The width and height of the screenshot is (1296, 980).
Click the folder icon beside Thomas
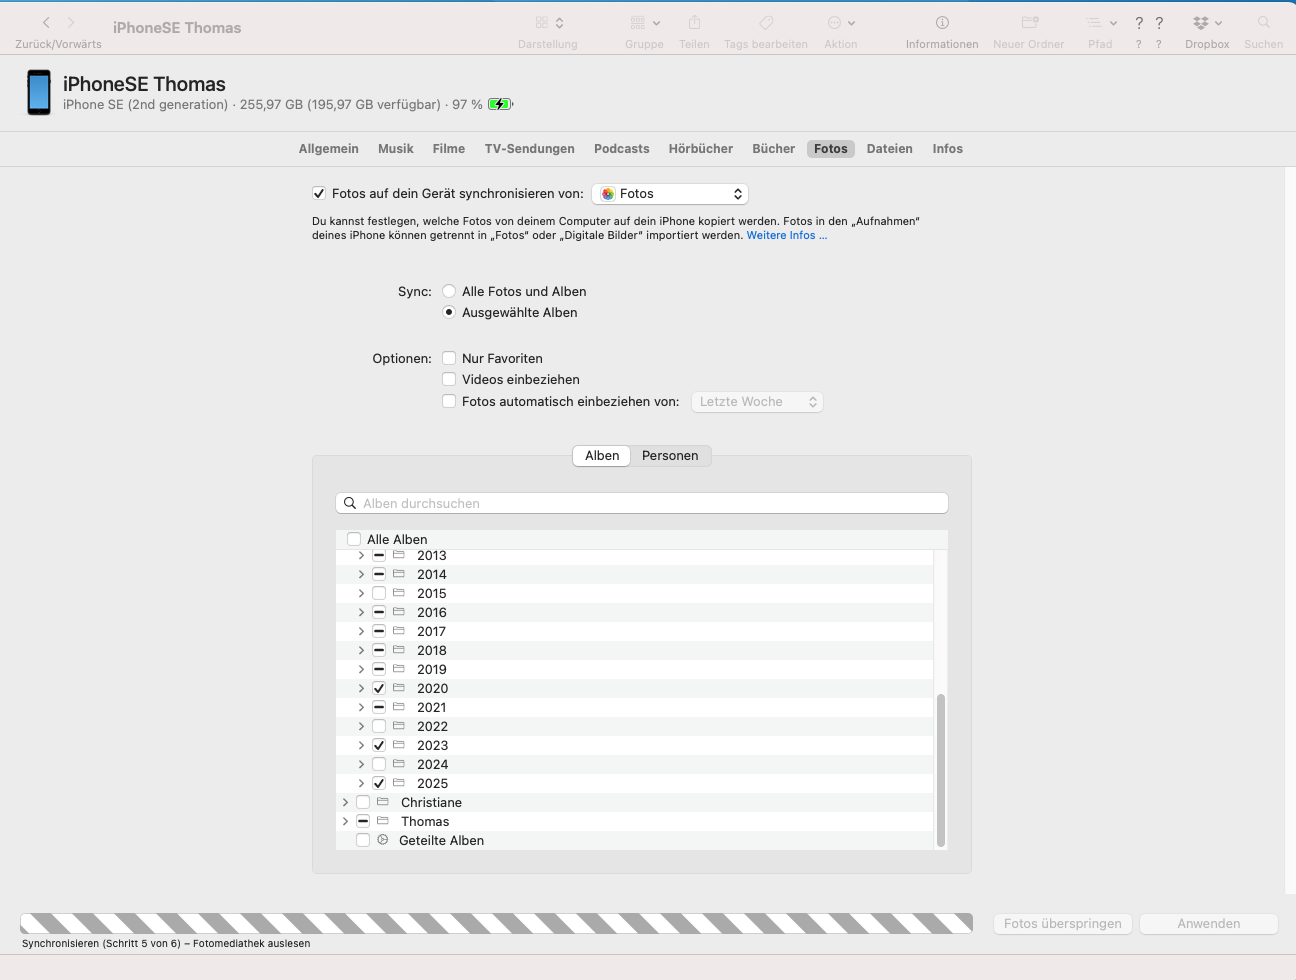383,821
